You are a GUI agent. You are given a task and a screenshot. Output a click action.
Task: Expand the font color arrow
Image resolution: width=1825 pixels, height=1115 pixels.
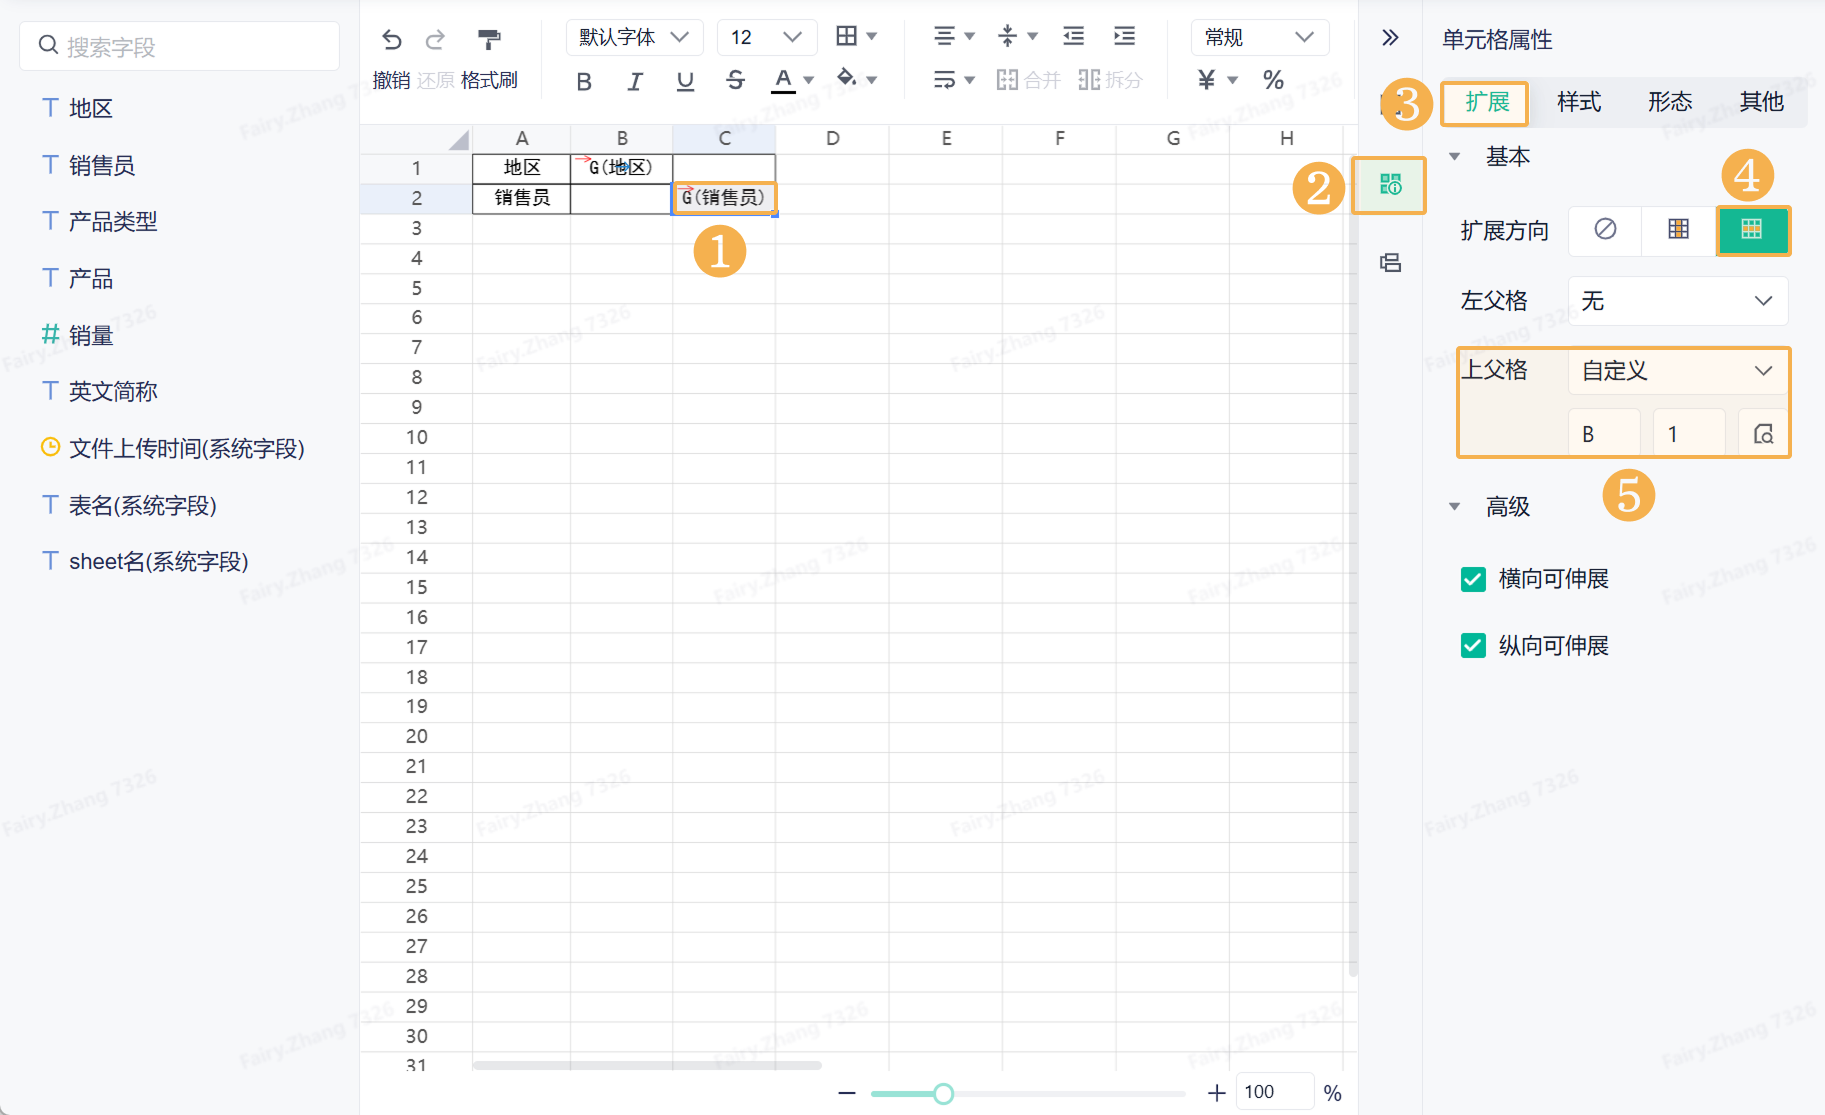pos(808,80)
